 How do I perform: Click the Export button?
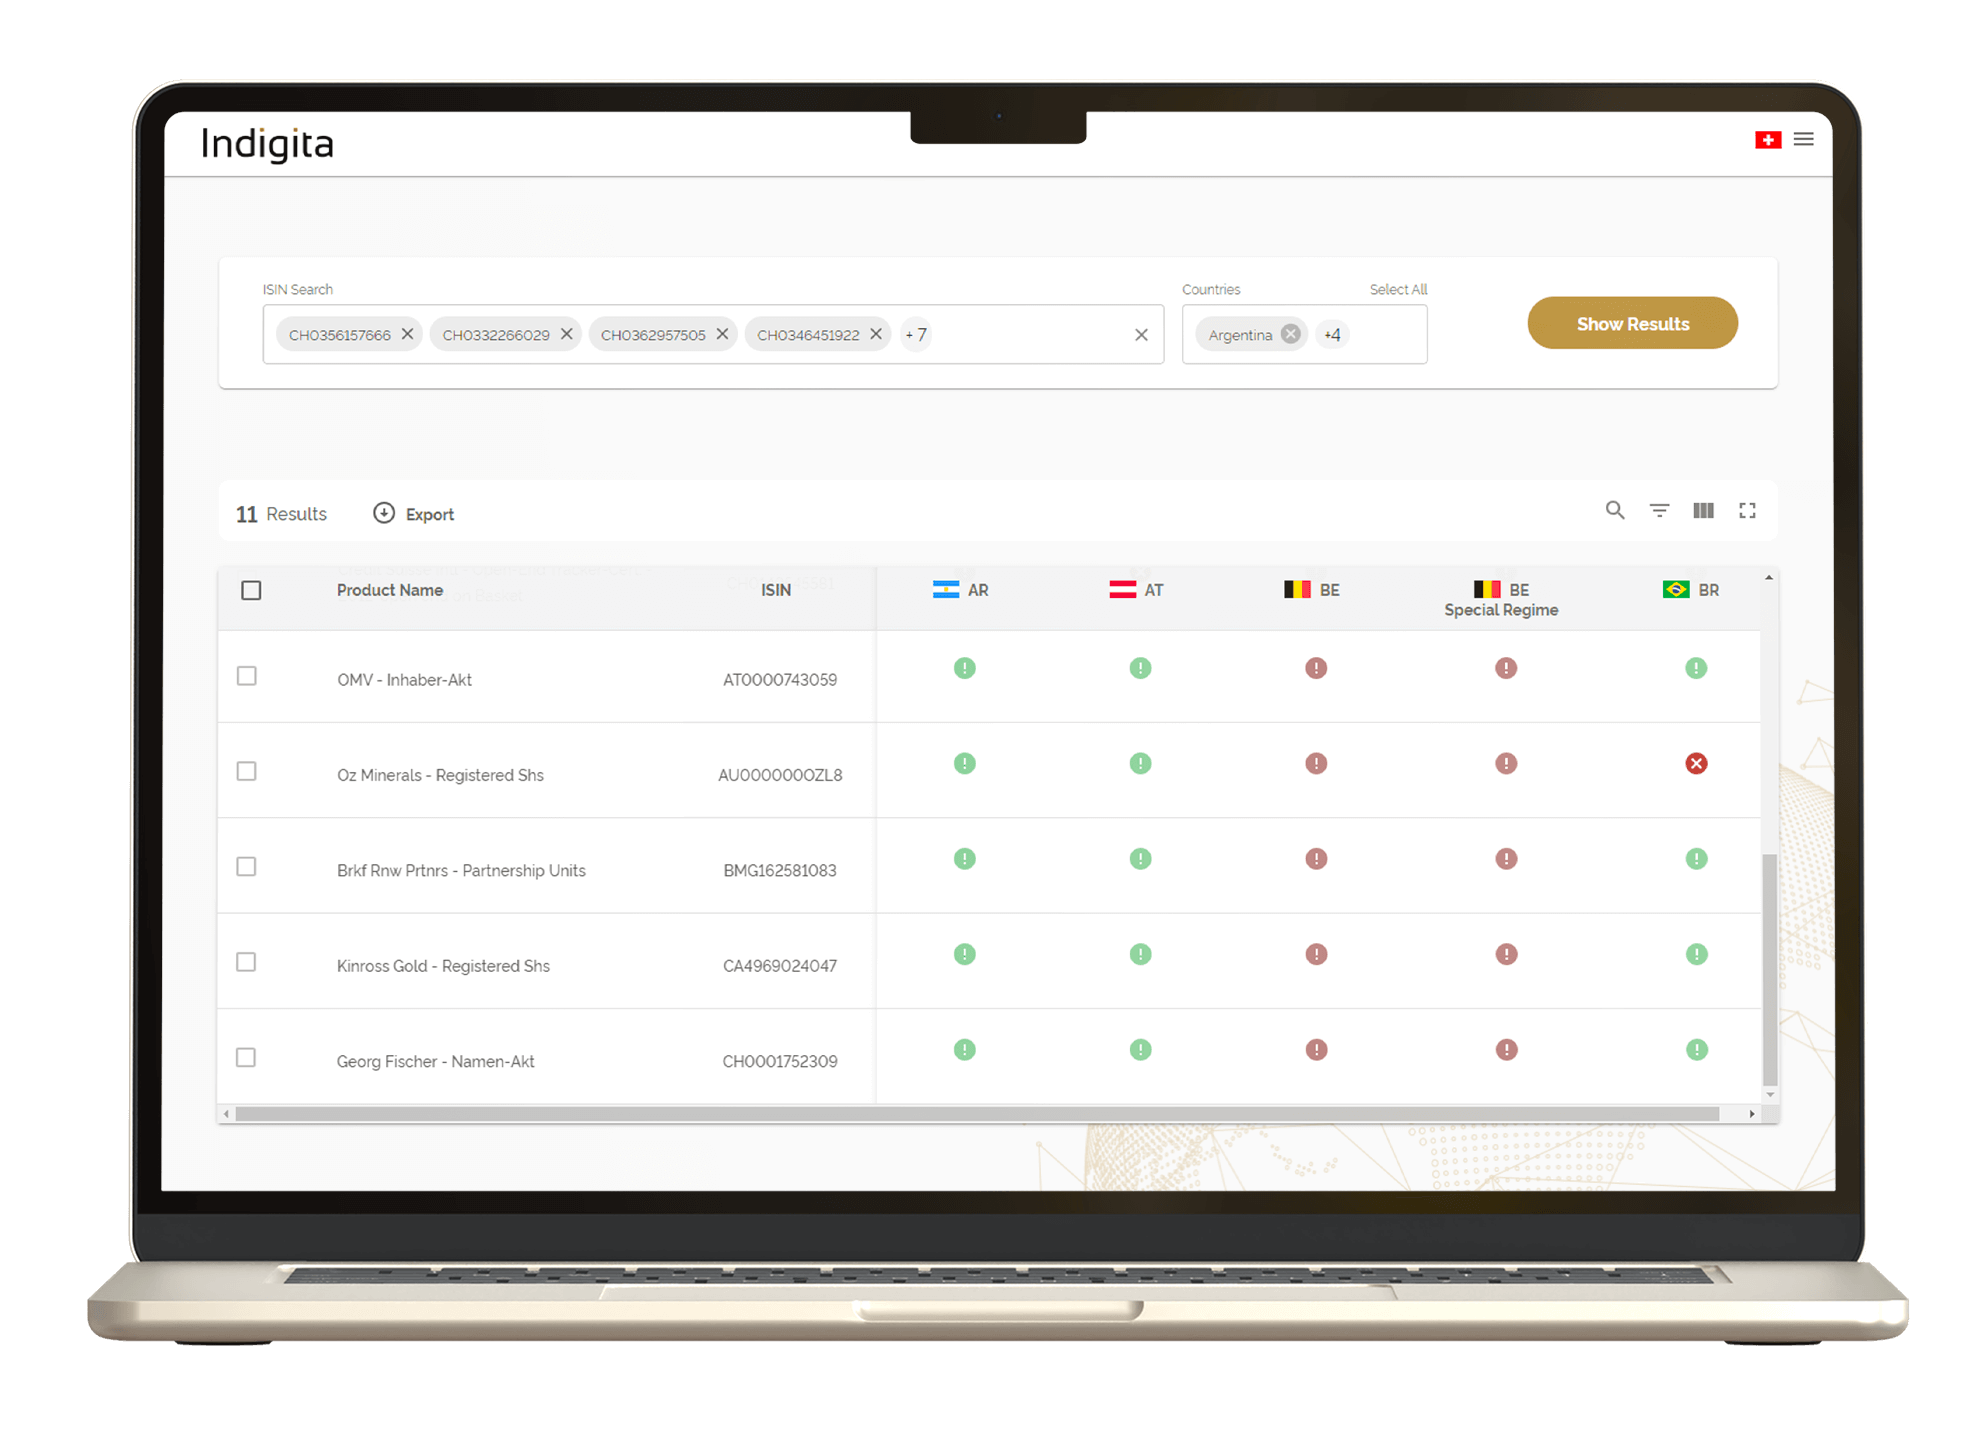[414, 514]
